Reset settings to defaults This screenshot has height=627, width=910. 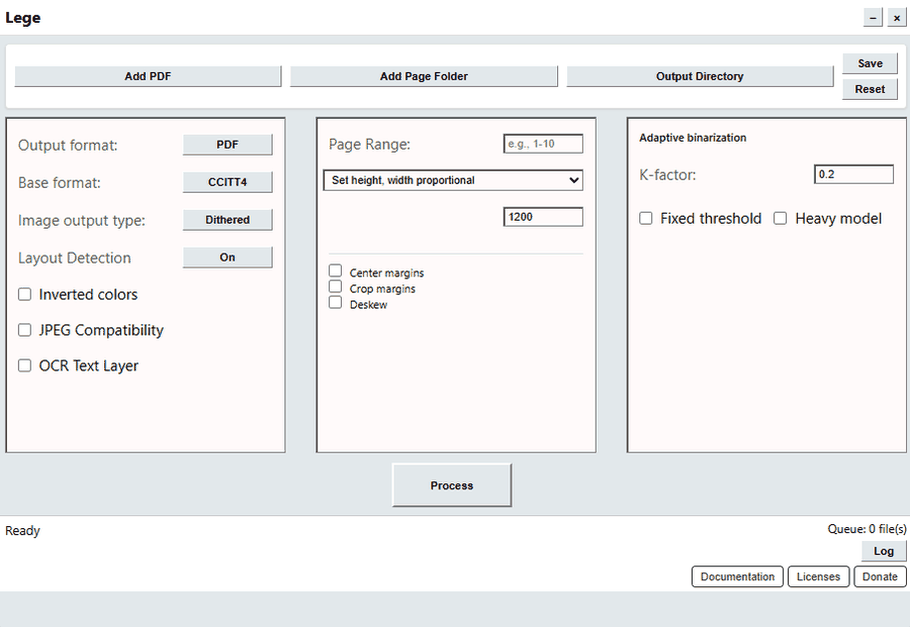tap(870, 89)
